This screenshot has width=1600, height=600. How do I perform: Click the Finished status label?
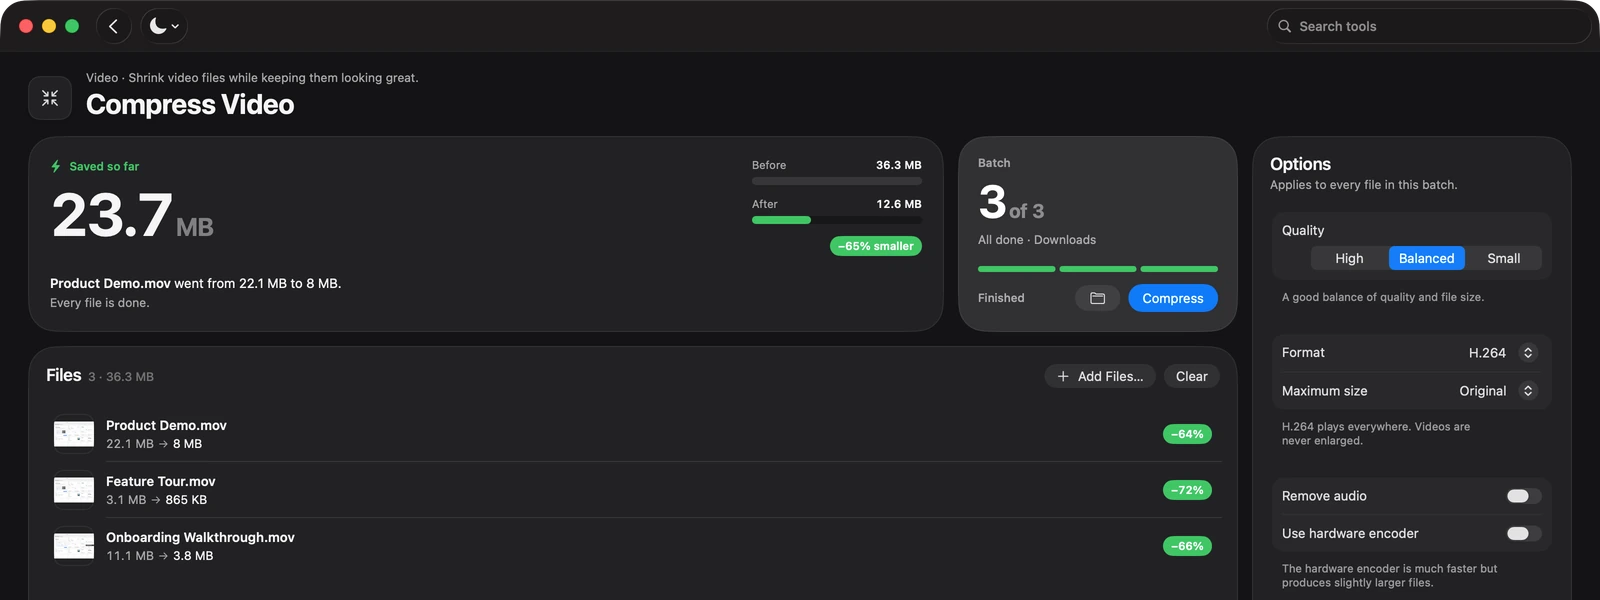[x=1001, y=298]
